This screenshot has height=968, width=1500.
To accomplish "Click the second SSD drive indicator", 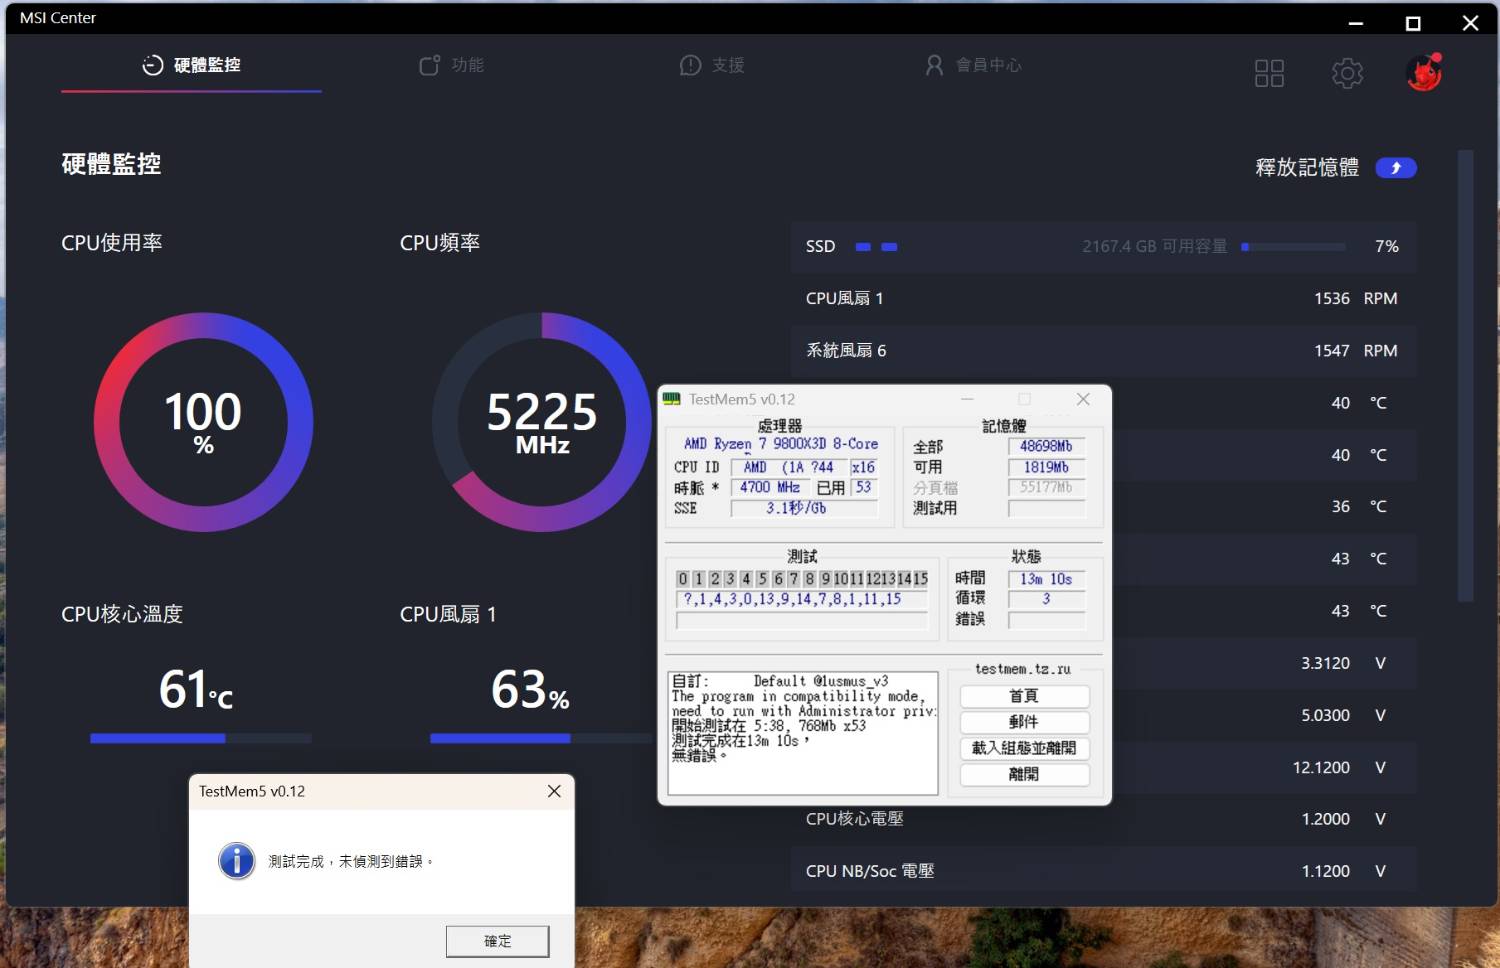I will coord(889,246).
